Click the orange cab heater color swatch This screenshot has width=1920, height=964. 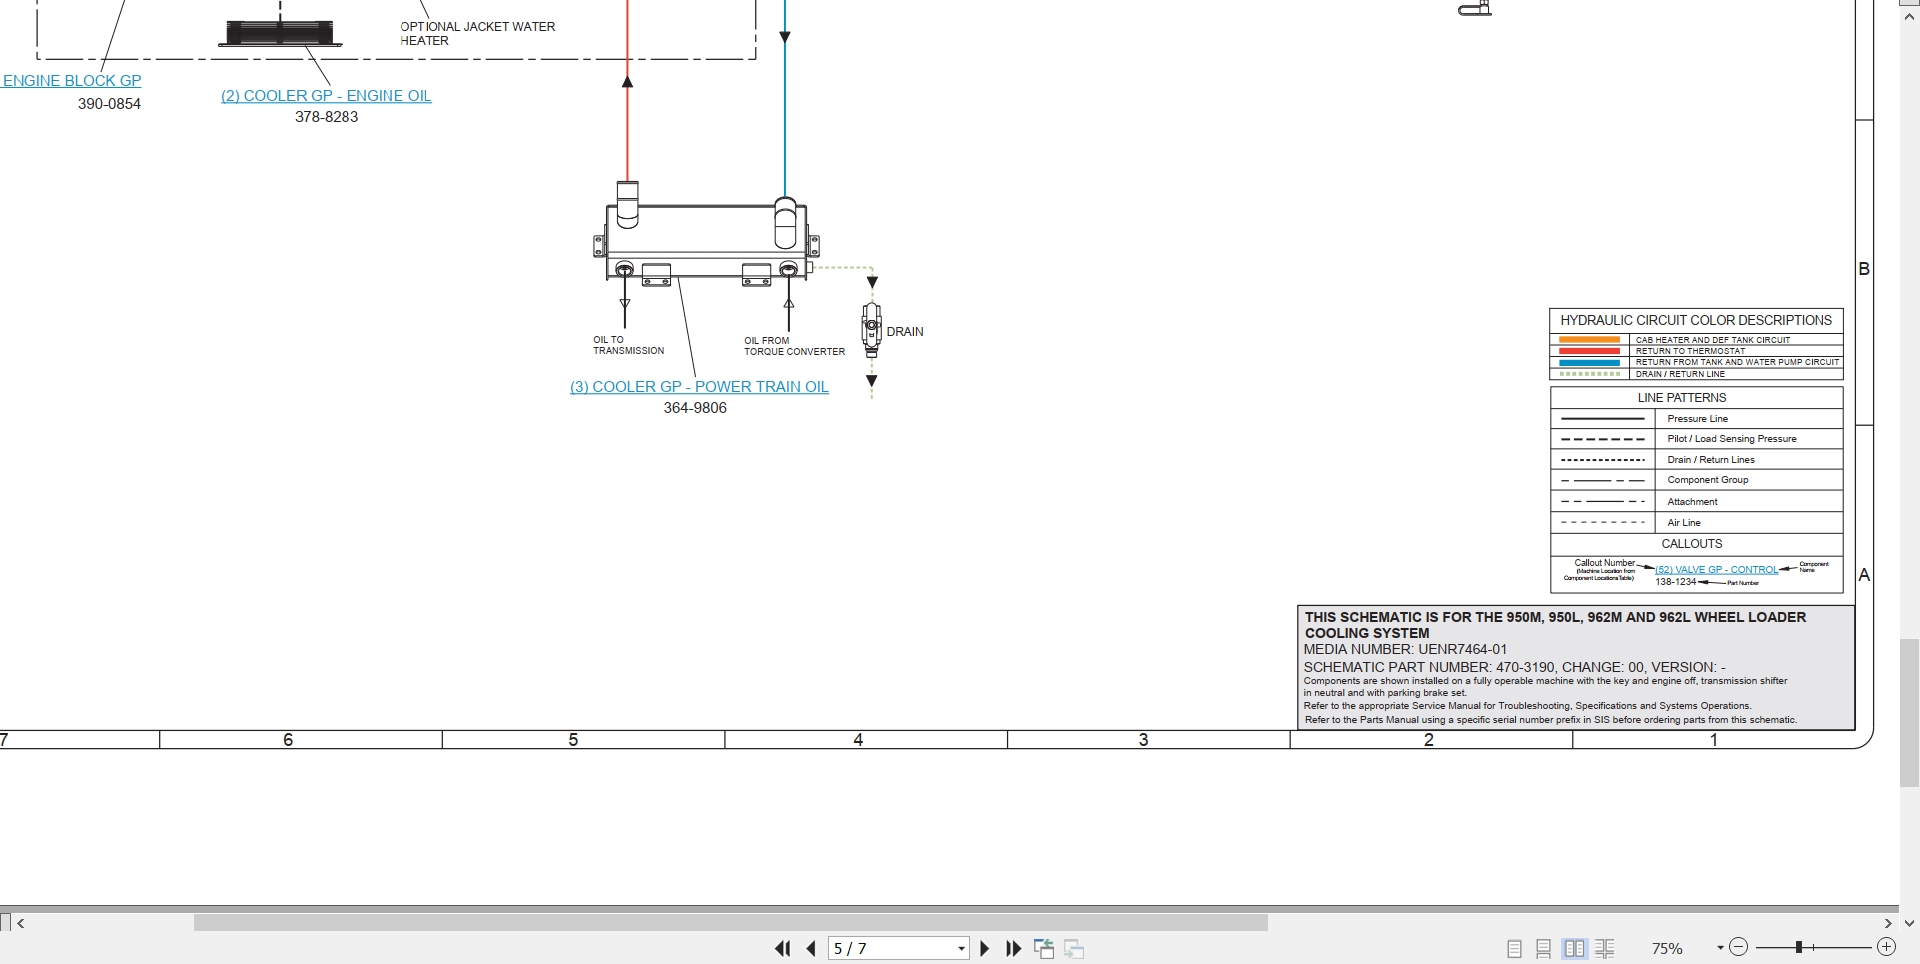point(1589,340)
